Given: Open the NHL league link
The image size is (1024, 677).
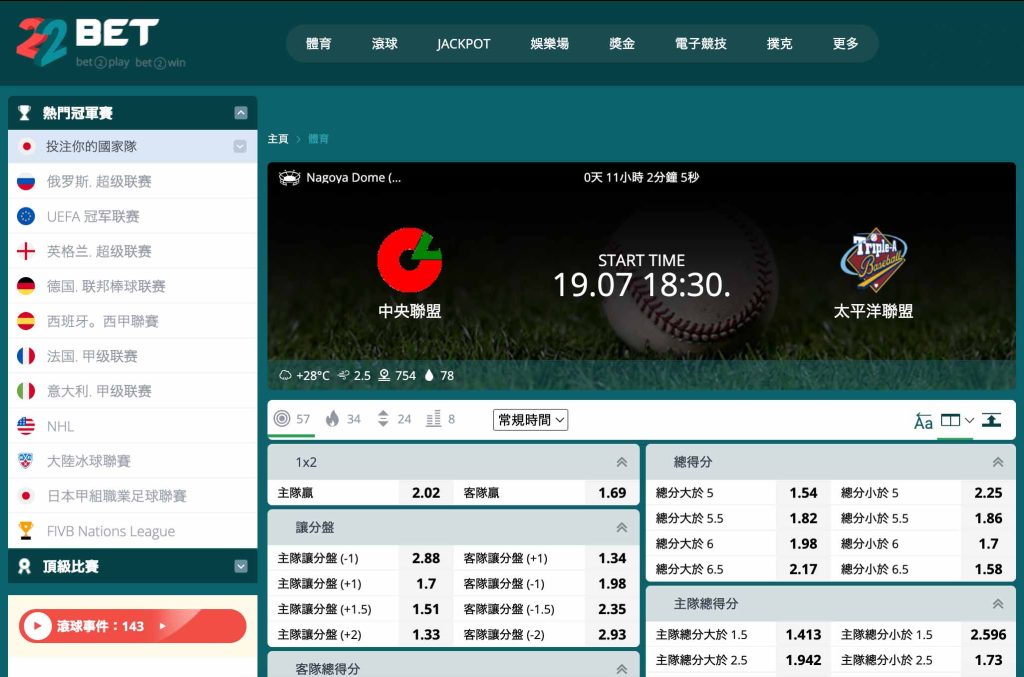Looking at the screenshot, I should click(60, 426).
